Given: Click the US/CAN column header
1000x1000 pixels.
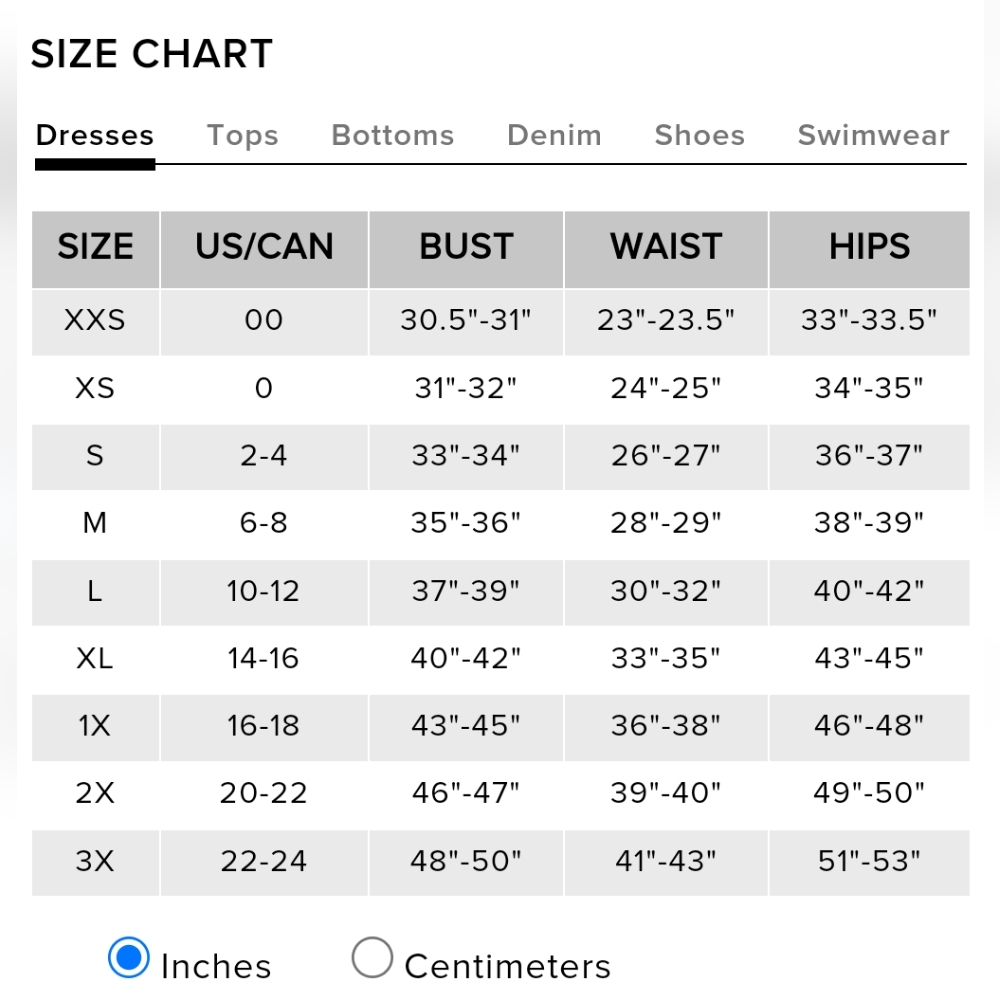Looking at the screenshot, I should click(264, 247).
